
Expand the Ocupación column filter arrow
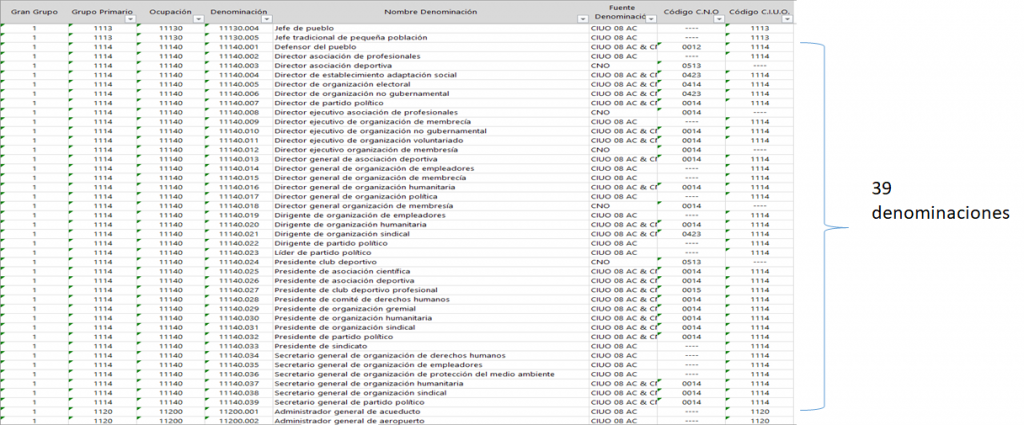coord(198,20)
